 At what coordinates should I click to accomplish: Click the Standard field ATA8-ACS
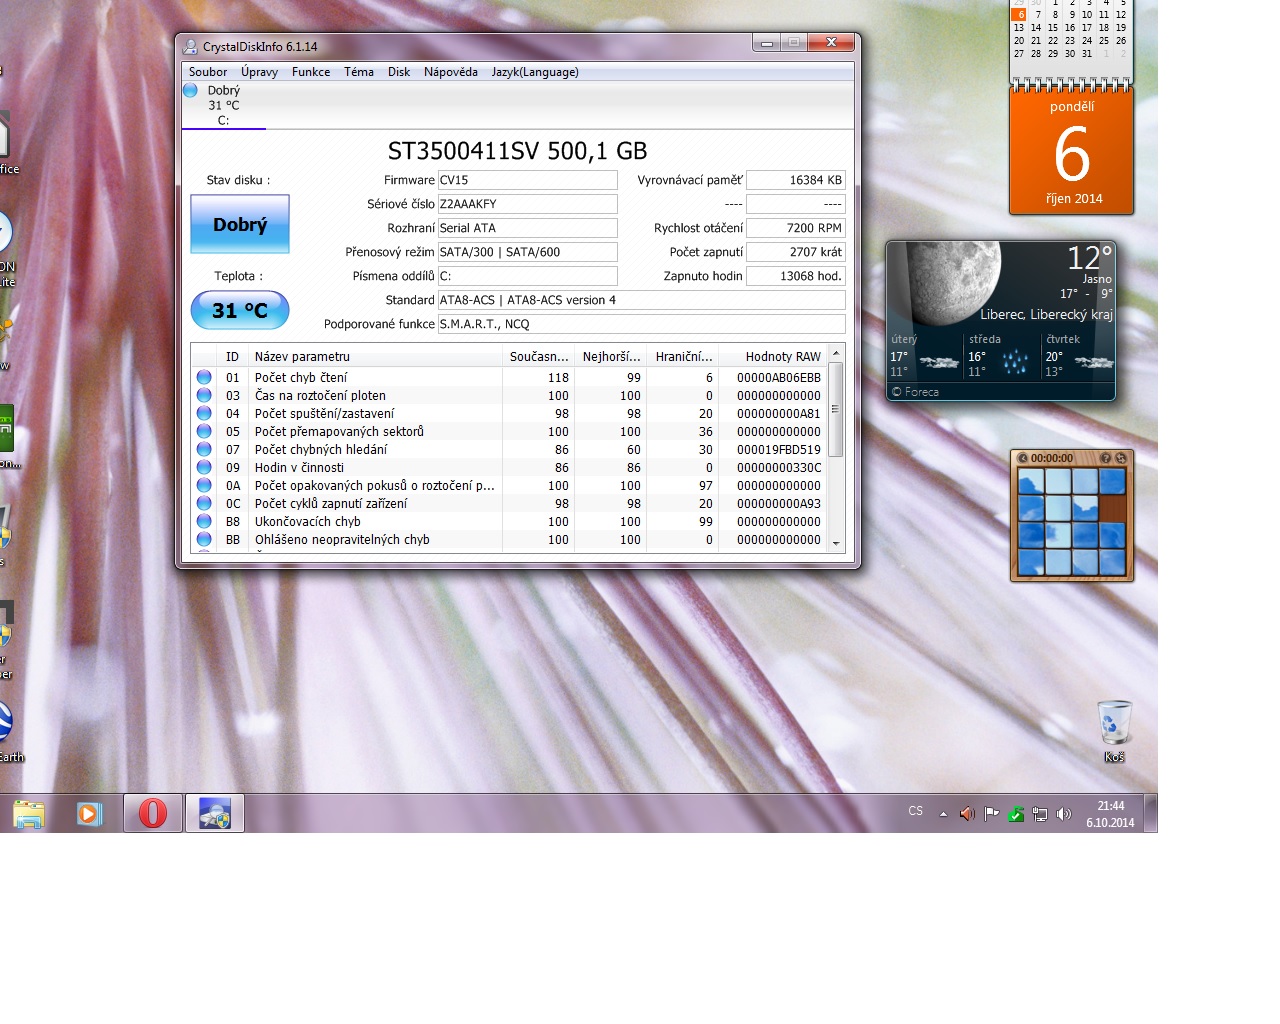641,300
